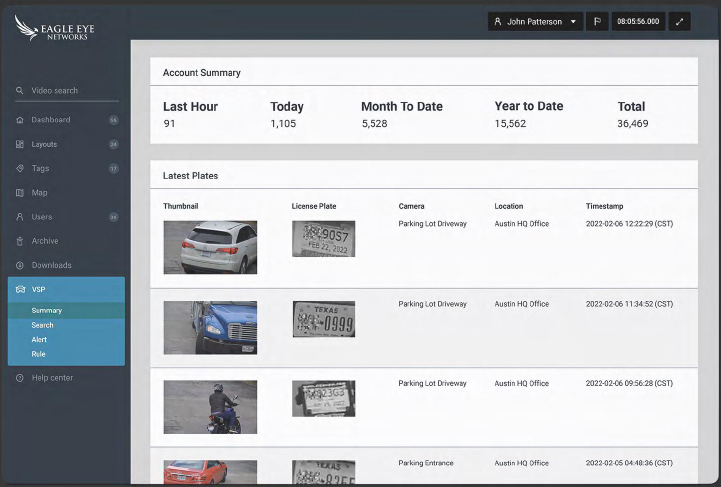Click the Tags count badge
The width and height of the screenshot is (721, 487).
pyautogui.click(x=114, y=168)
